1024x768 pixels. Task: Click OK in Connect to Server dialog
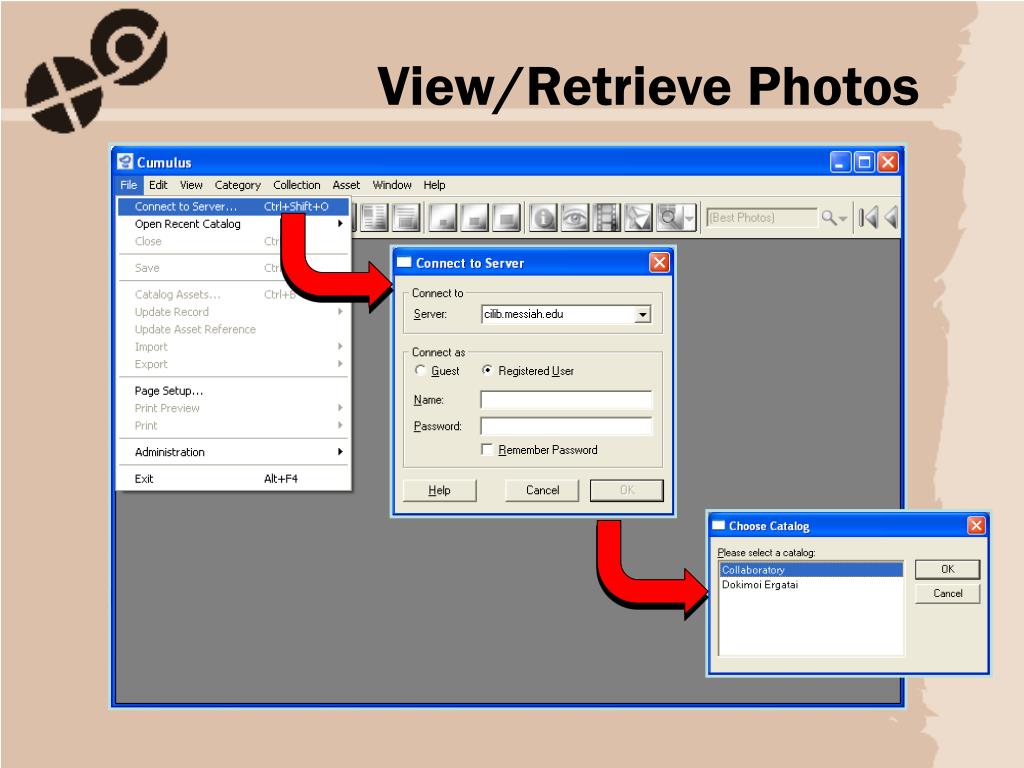click(627, 490)
